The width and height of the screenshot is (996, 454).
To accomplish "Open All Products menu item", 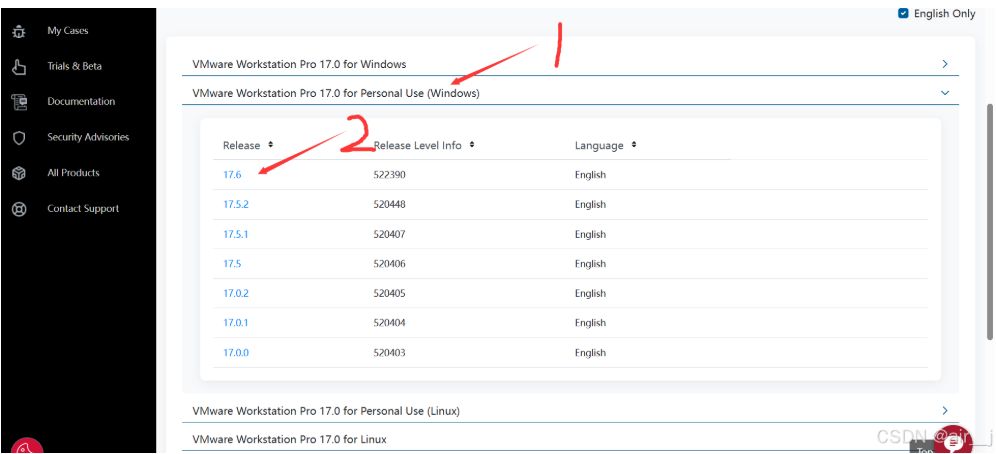I will click(73, 173).
